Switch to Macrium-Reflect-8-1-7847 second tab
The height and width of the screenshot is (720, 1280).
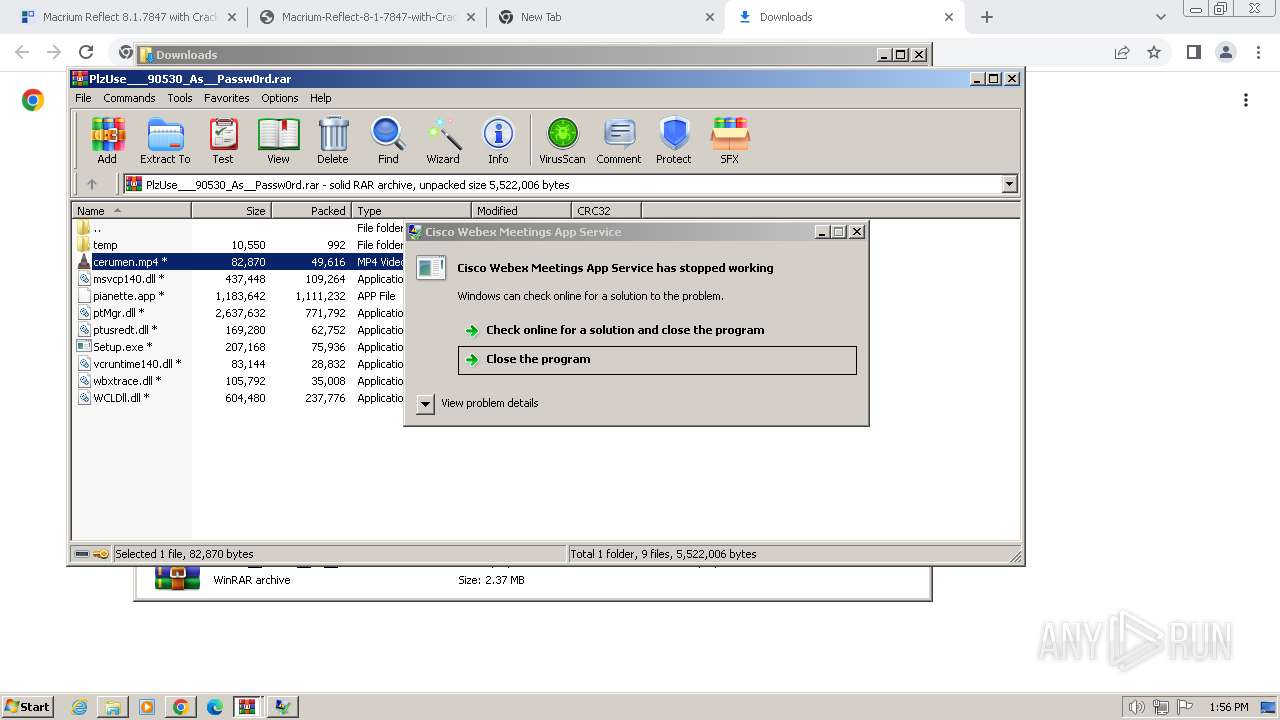coord(368,17)
